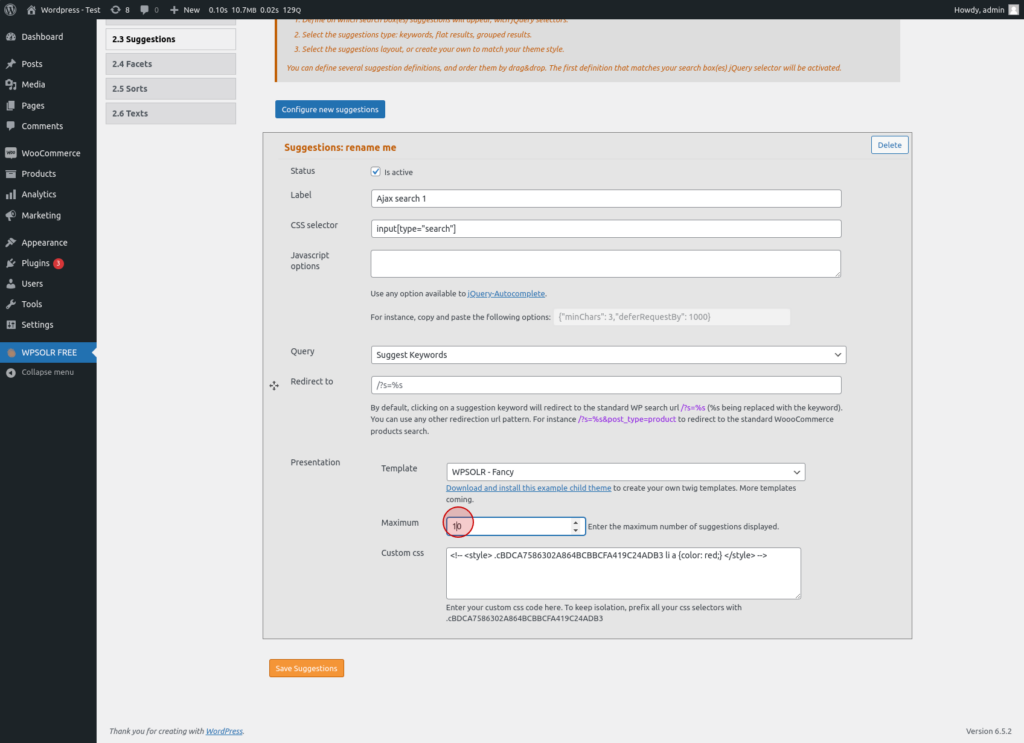
Task: Click the 'Version 6.5.2' footer text
Action: tap(989, 731)
